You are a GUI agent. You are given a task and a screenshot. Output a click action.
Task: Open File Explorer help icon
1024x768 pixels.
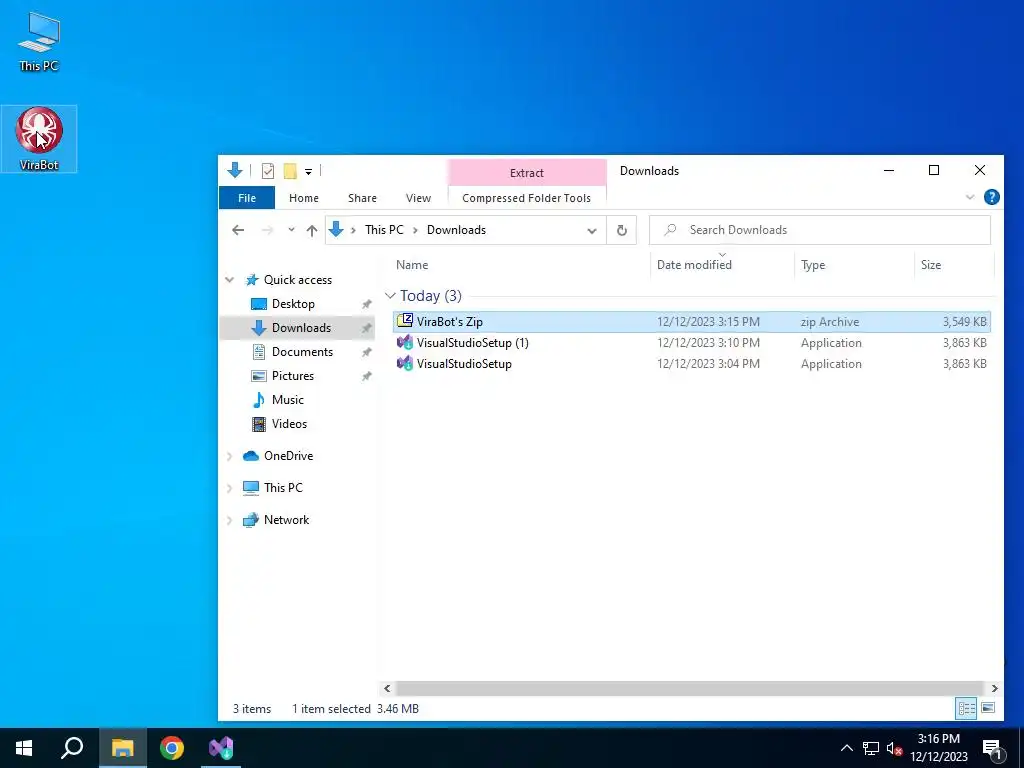991,197
